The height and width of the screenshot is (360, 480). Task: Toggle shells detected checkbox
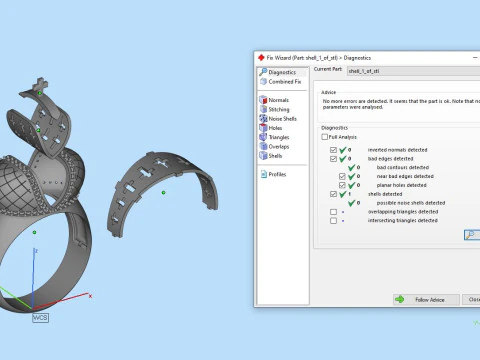333,194
